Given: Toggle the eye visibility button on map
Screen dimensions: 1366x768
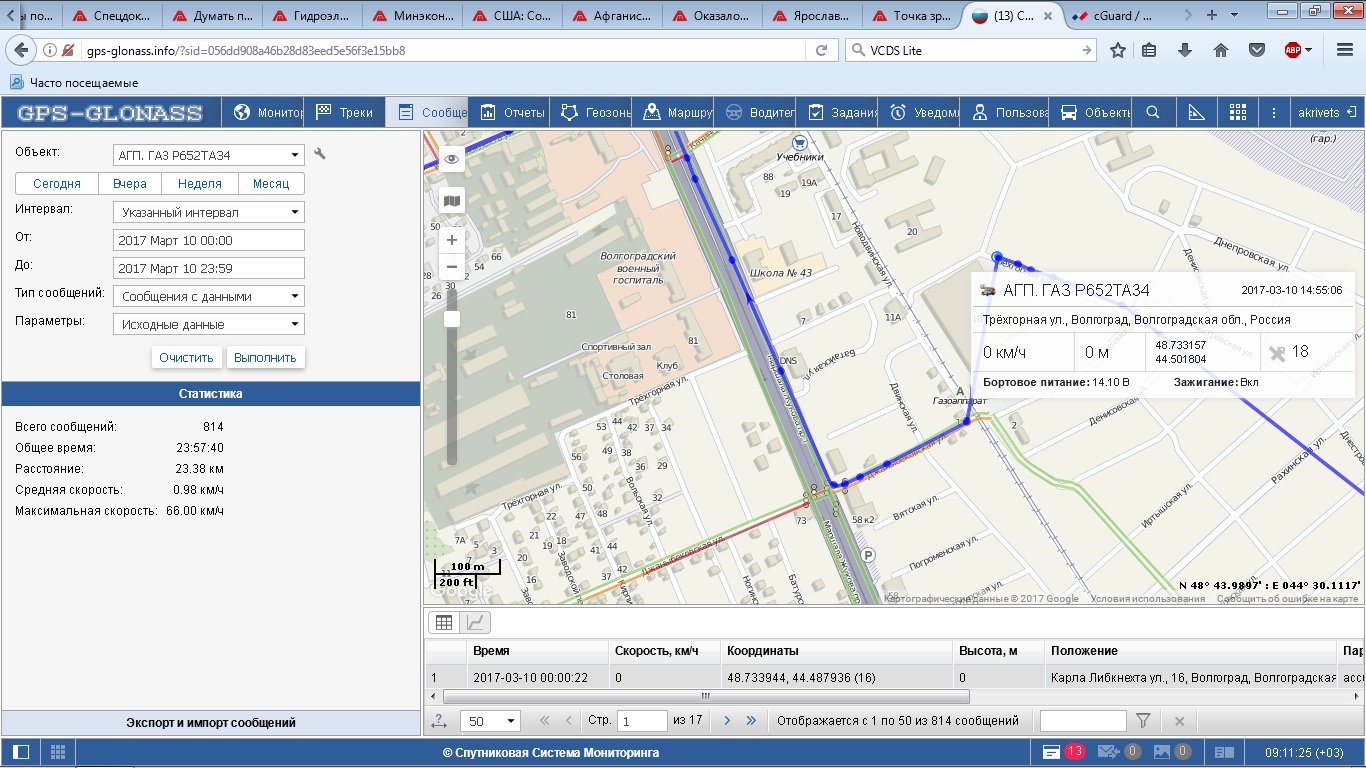Looking at the screenshot, I should tap(452, 159).
